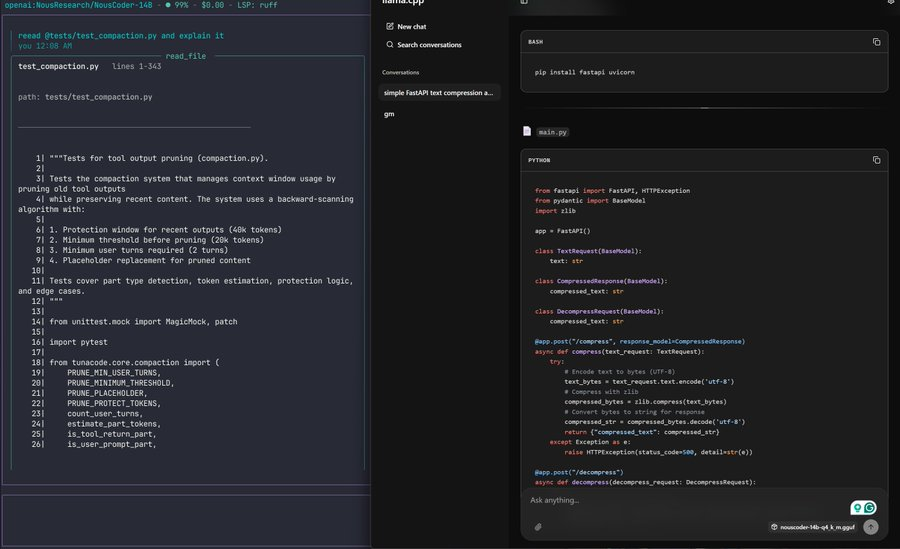Image resolution: width=900 pixels, height=549 pixels.
Task: Click 'path: tests/test_compaction.py' line in terminal
Action: (85, 97)
